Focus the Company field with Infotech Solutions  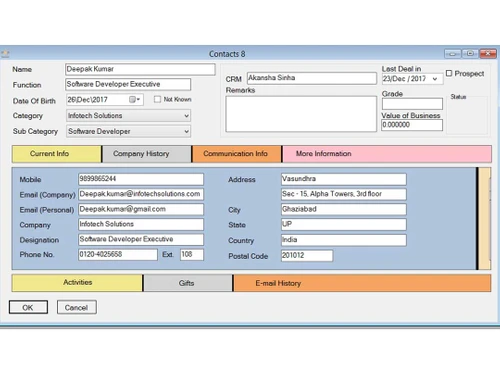pos(141,224)
